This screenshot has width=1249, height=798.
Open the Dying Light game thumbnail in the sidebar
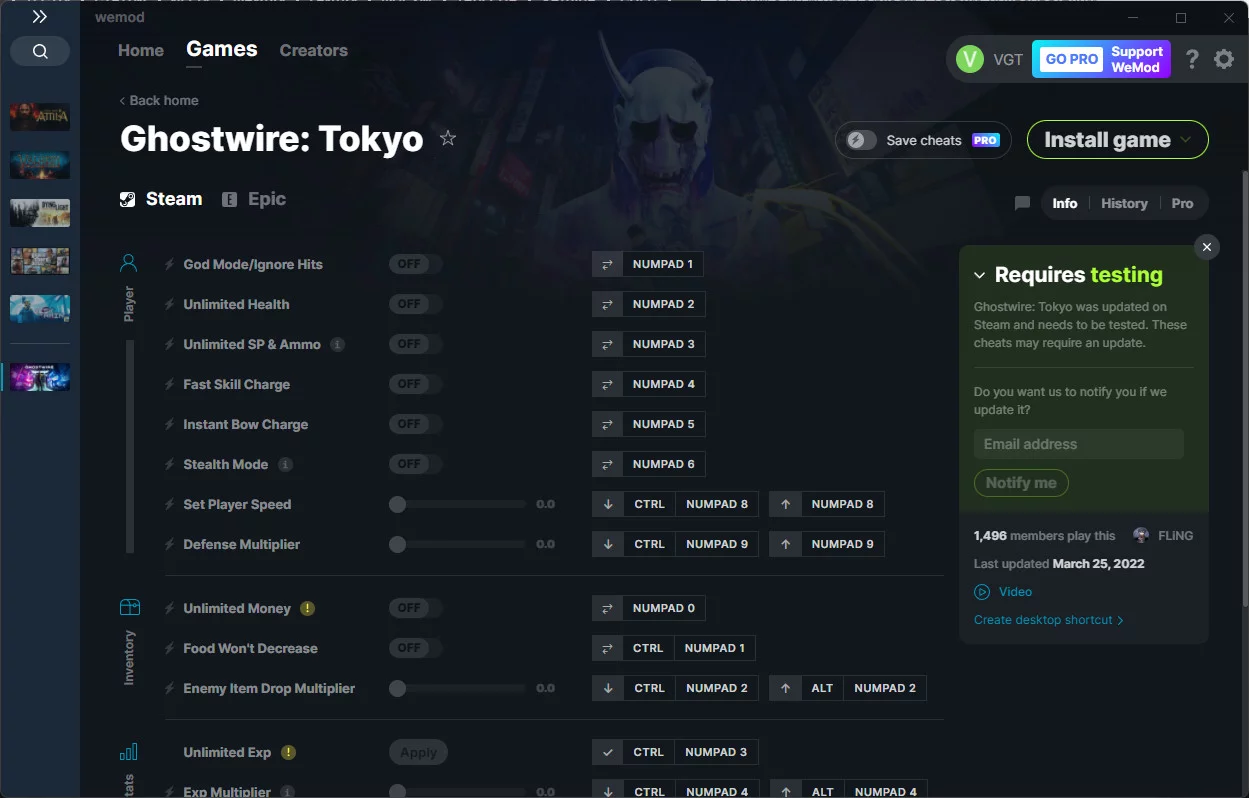40,213
